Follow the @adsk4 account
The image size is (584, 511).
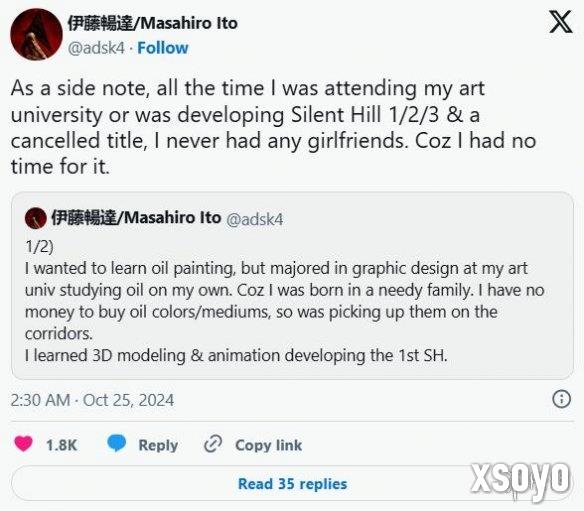coord(163,48)
